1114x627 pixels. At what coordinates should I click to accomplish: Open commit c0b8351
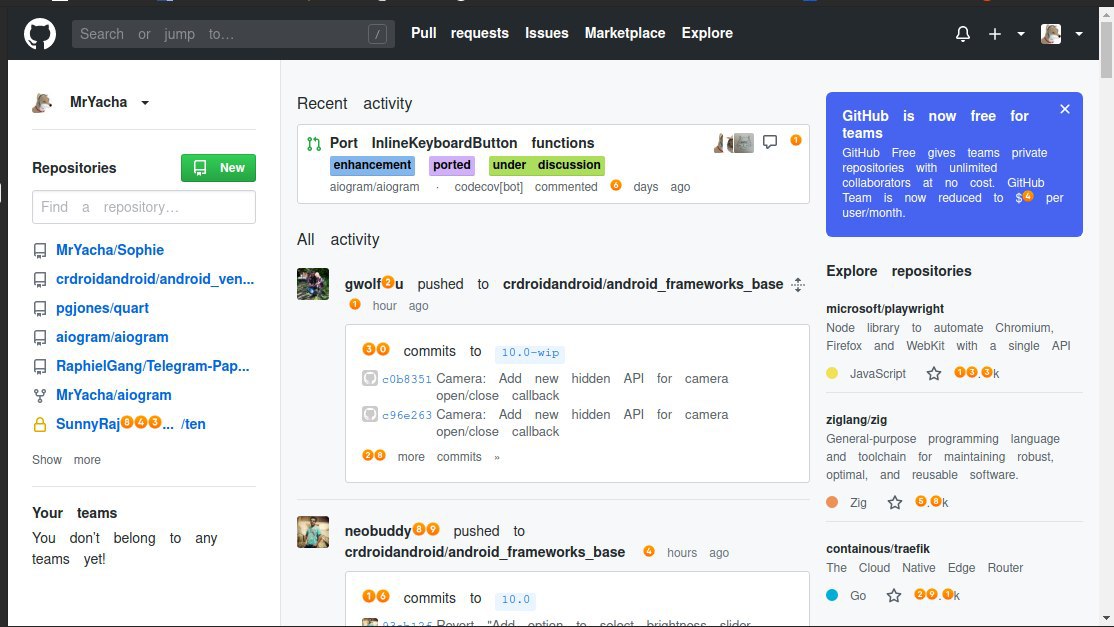tap(407, 379)
